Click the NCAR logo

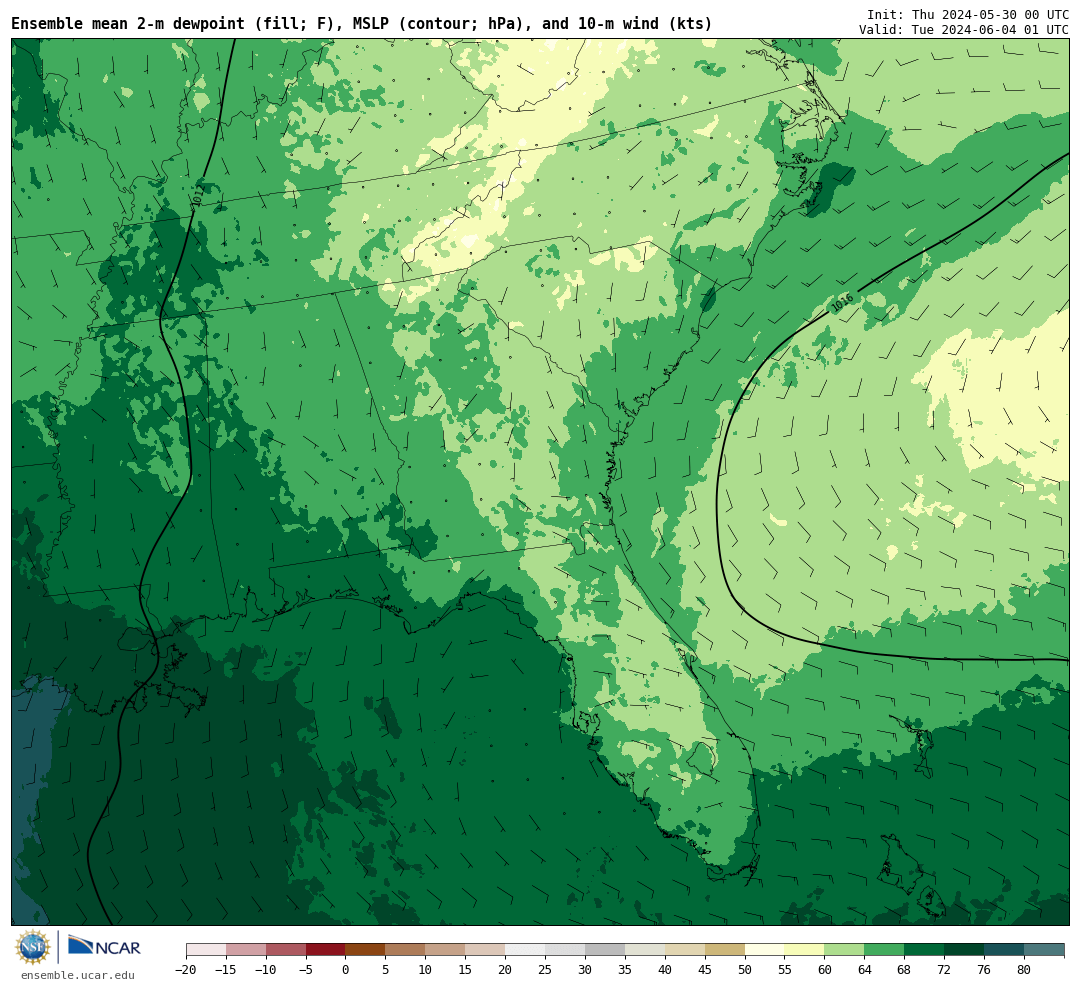(104, 947)
